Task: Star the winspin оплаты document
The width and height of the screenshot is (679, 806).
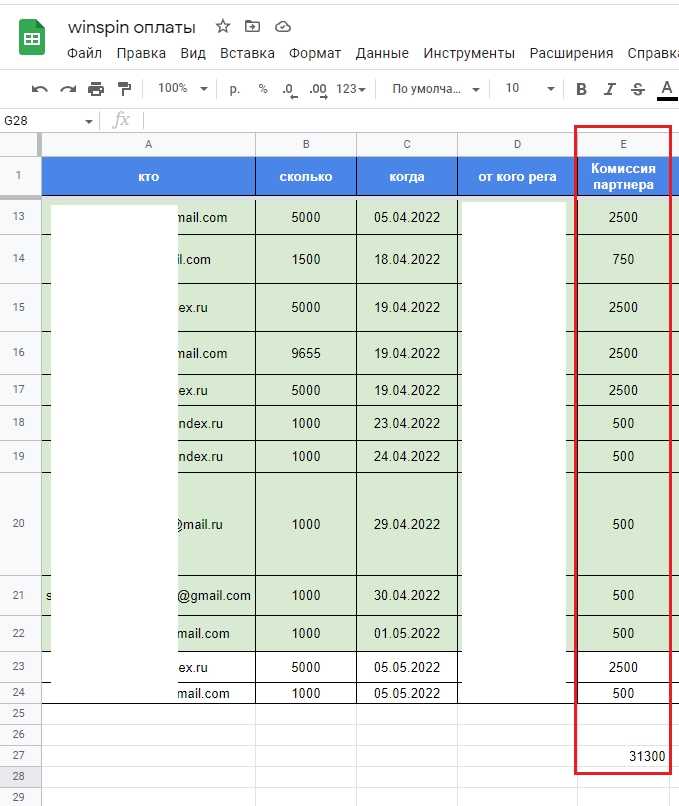Action: (222, 26)
